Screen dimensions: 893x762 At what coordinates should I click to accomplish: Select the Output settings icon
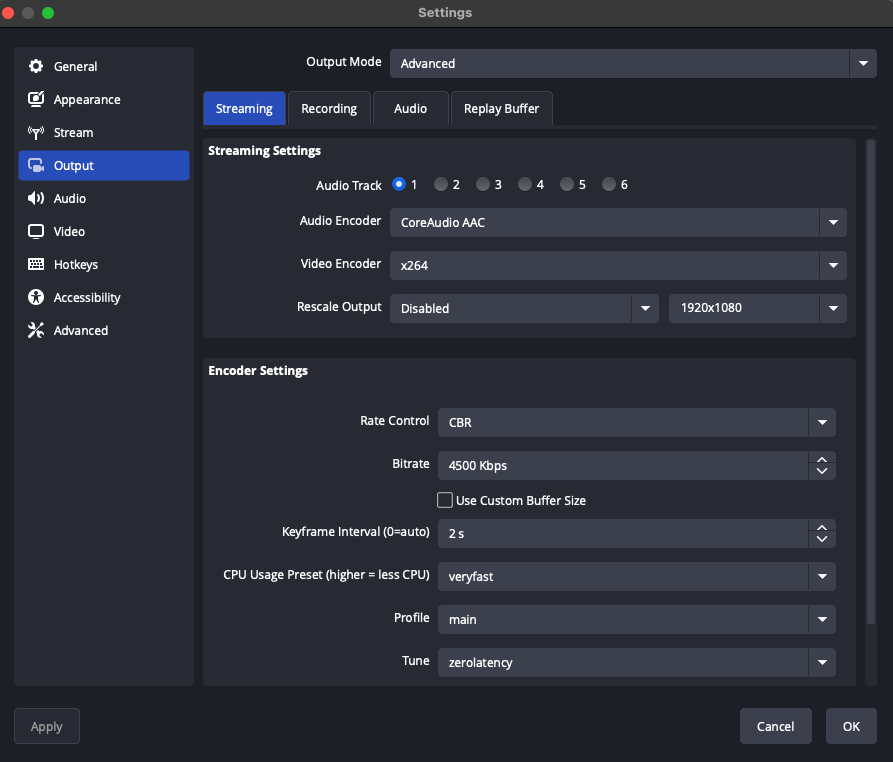(x=36, y=165)
